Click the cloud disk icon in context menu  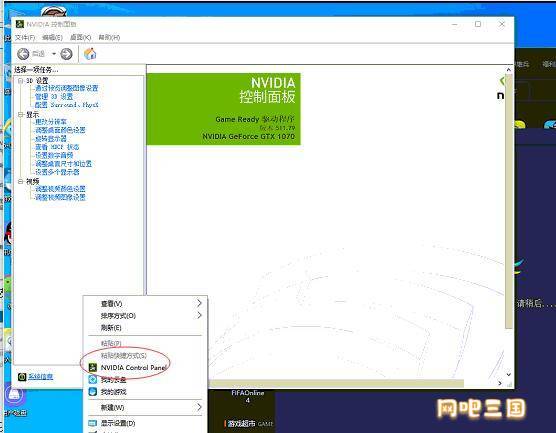(93, 379)
